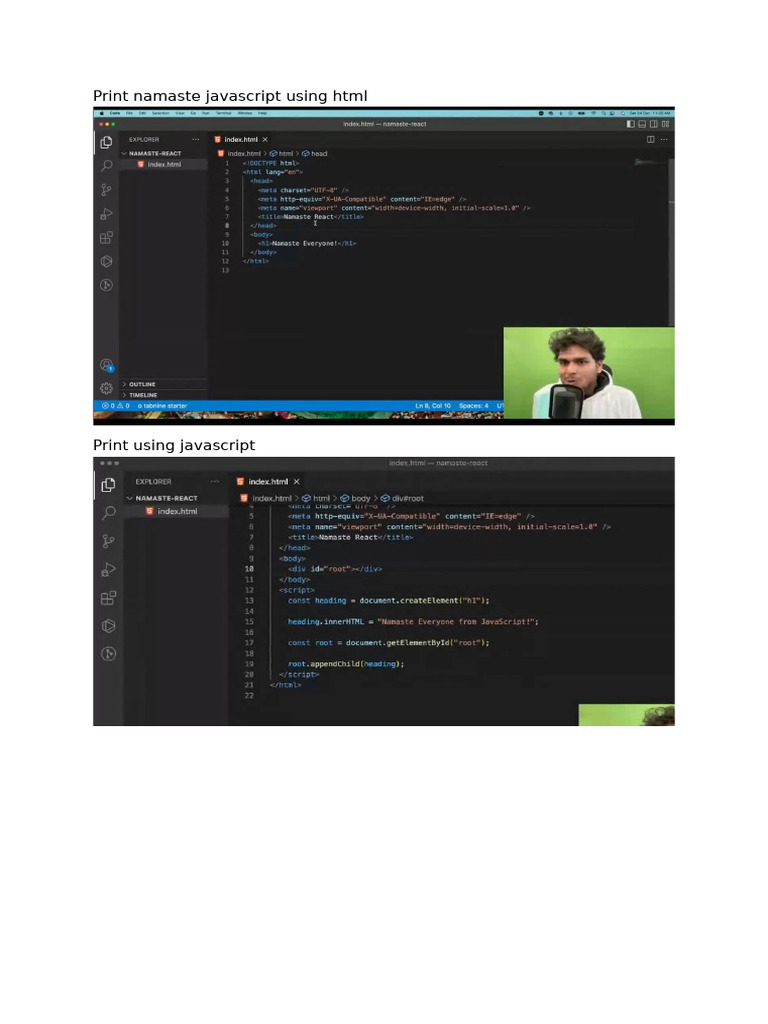Click index.html breadcrumb in lower editor
Viewport: 768px width, 1024px height.
coord(266,498)
